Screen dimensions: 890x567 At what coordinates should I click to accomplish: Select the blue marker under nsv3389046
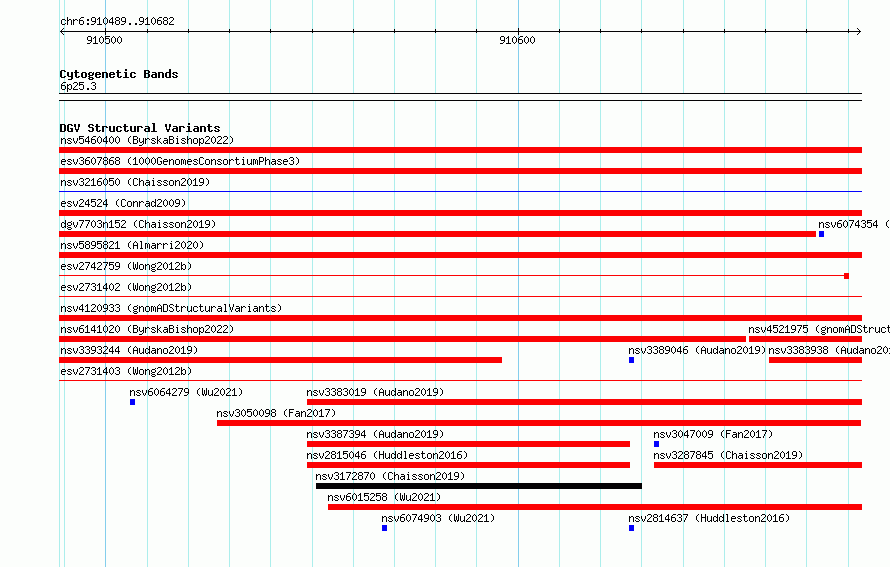[x=631, y=360]
